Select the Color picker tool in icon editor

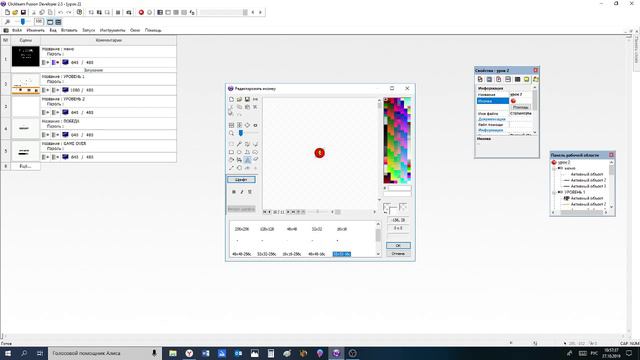(x=239, y=144)
